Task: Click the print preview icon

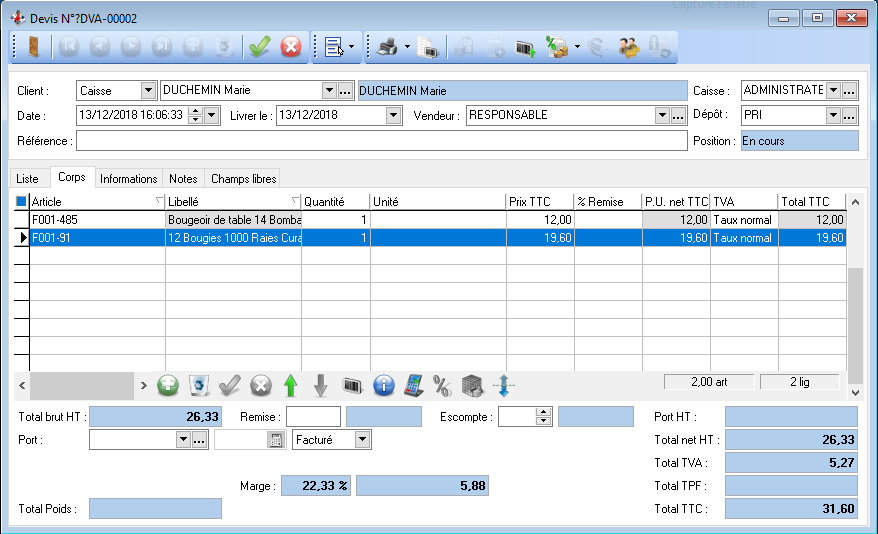Action: coord(428,47)
